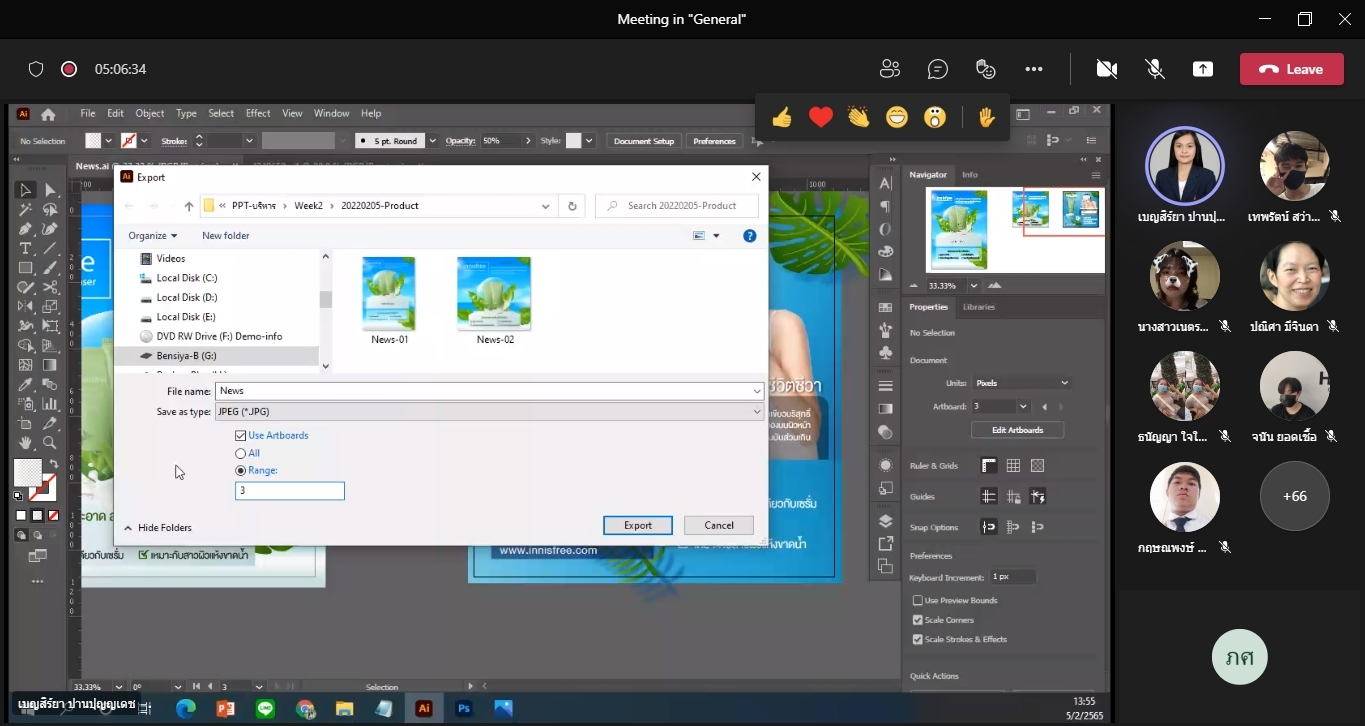Viewport: 1365px width, 726px height.
Task: Select the Line Segment tool
Action: coord(50,249)
